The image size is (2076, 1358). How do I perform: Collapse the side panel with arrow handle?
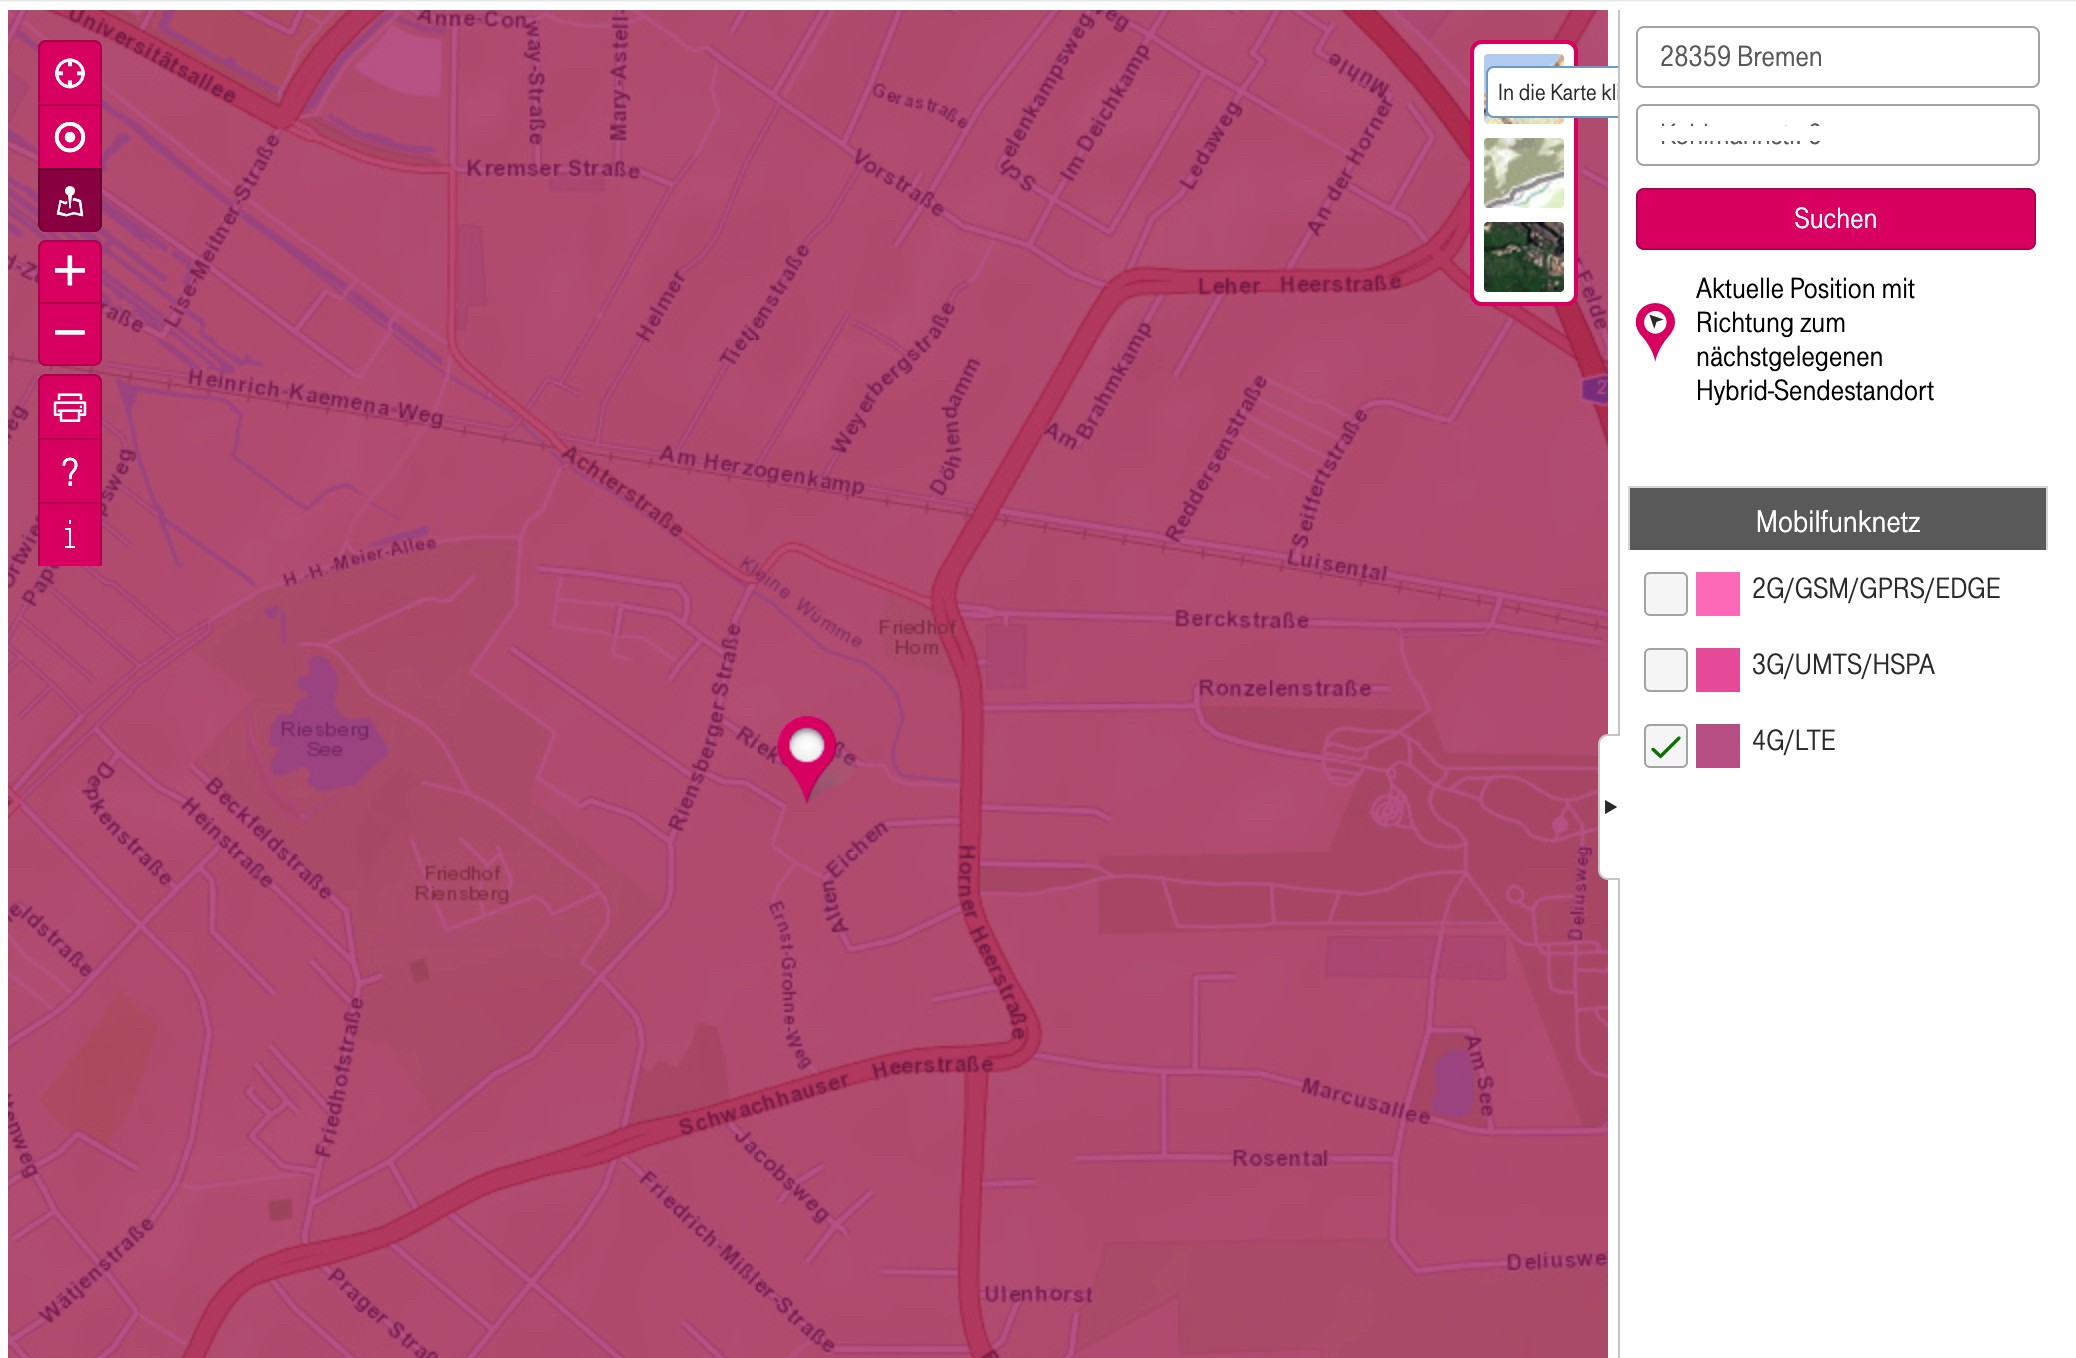click(x=1610, y=806)
